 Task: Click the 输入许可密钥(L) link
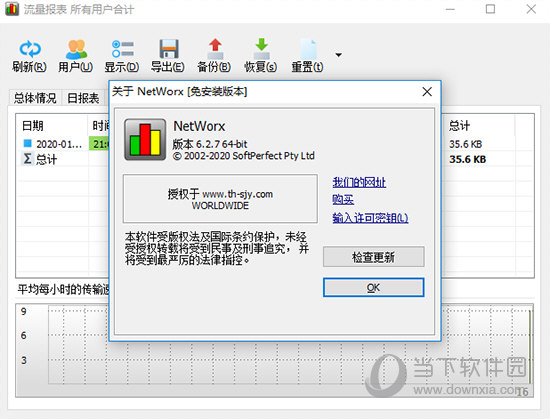[x=370, y=218]
